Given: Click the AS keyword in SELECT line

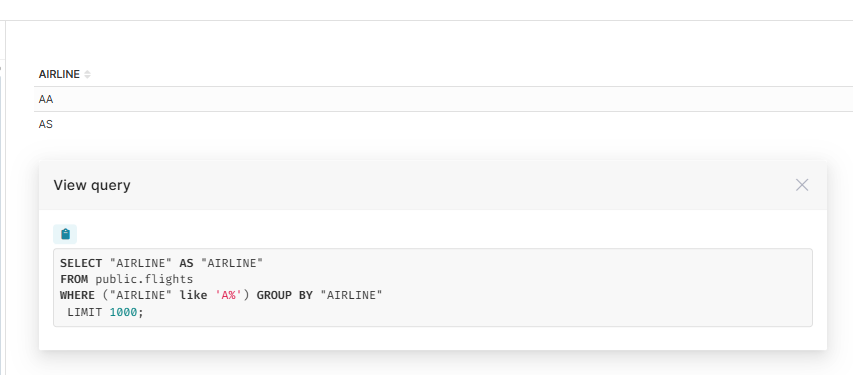Looking at the screenshot, I should tap(187, 263).
